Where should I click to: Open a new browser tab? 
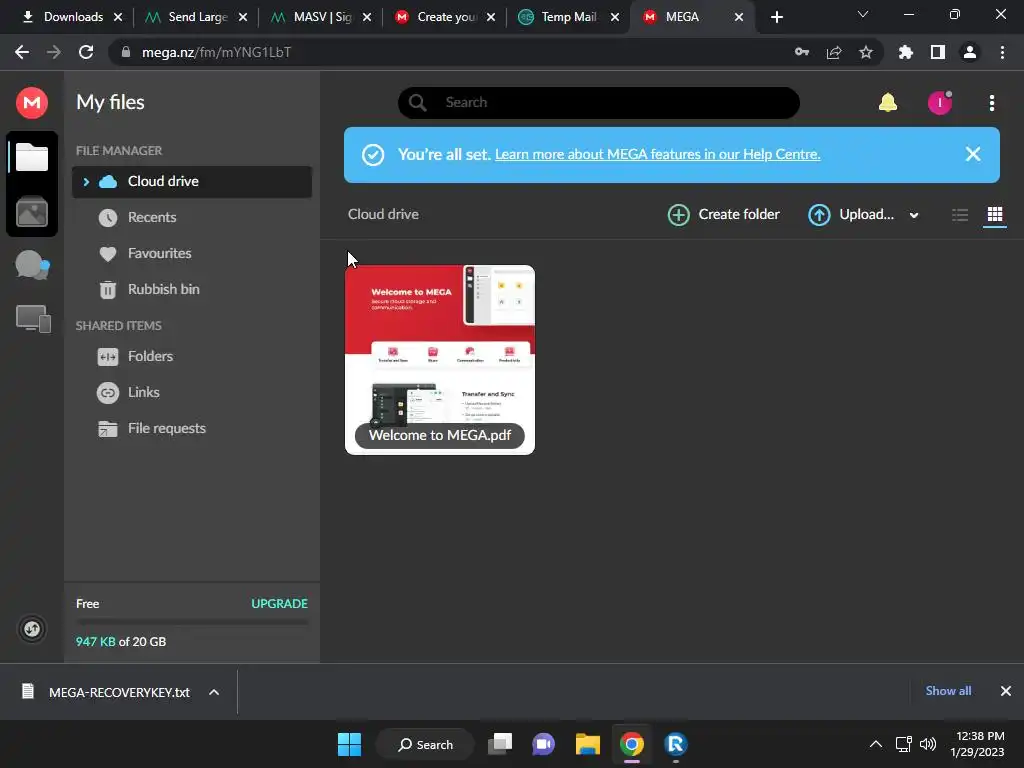point(776,17)
